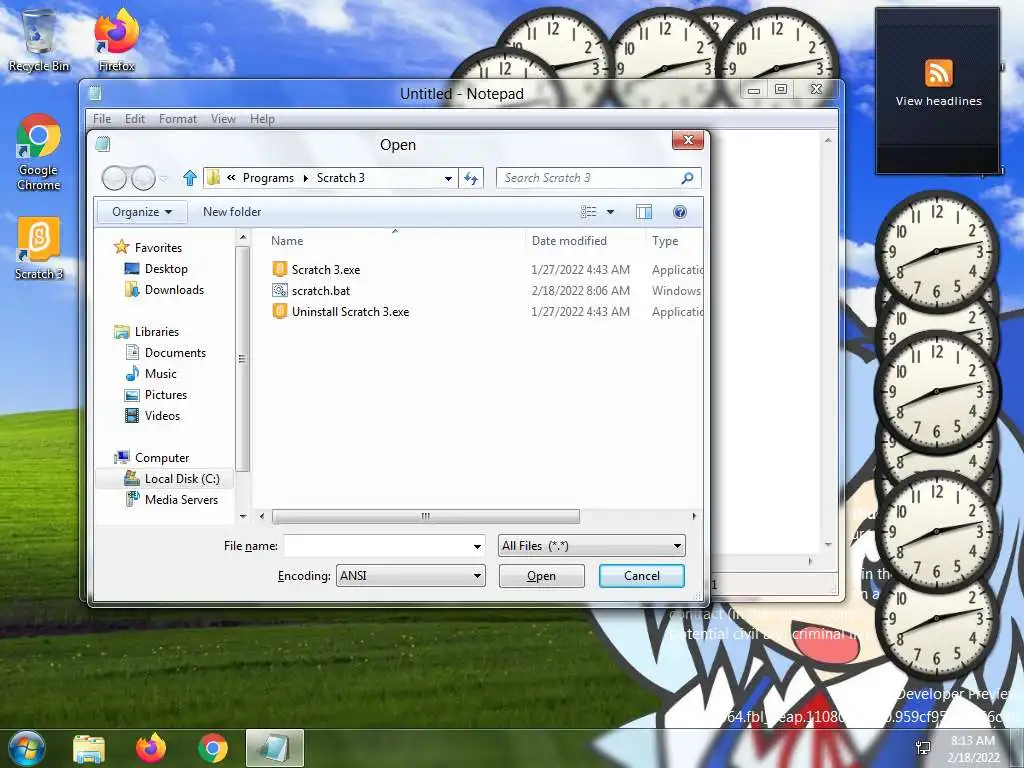The width and height of the screenshot is (1024, 768).
Task: Refresh the folder via address bar button
Action: (471, 178)
